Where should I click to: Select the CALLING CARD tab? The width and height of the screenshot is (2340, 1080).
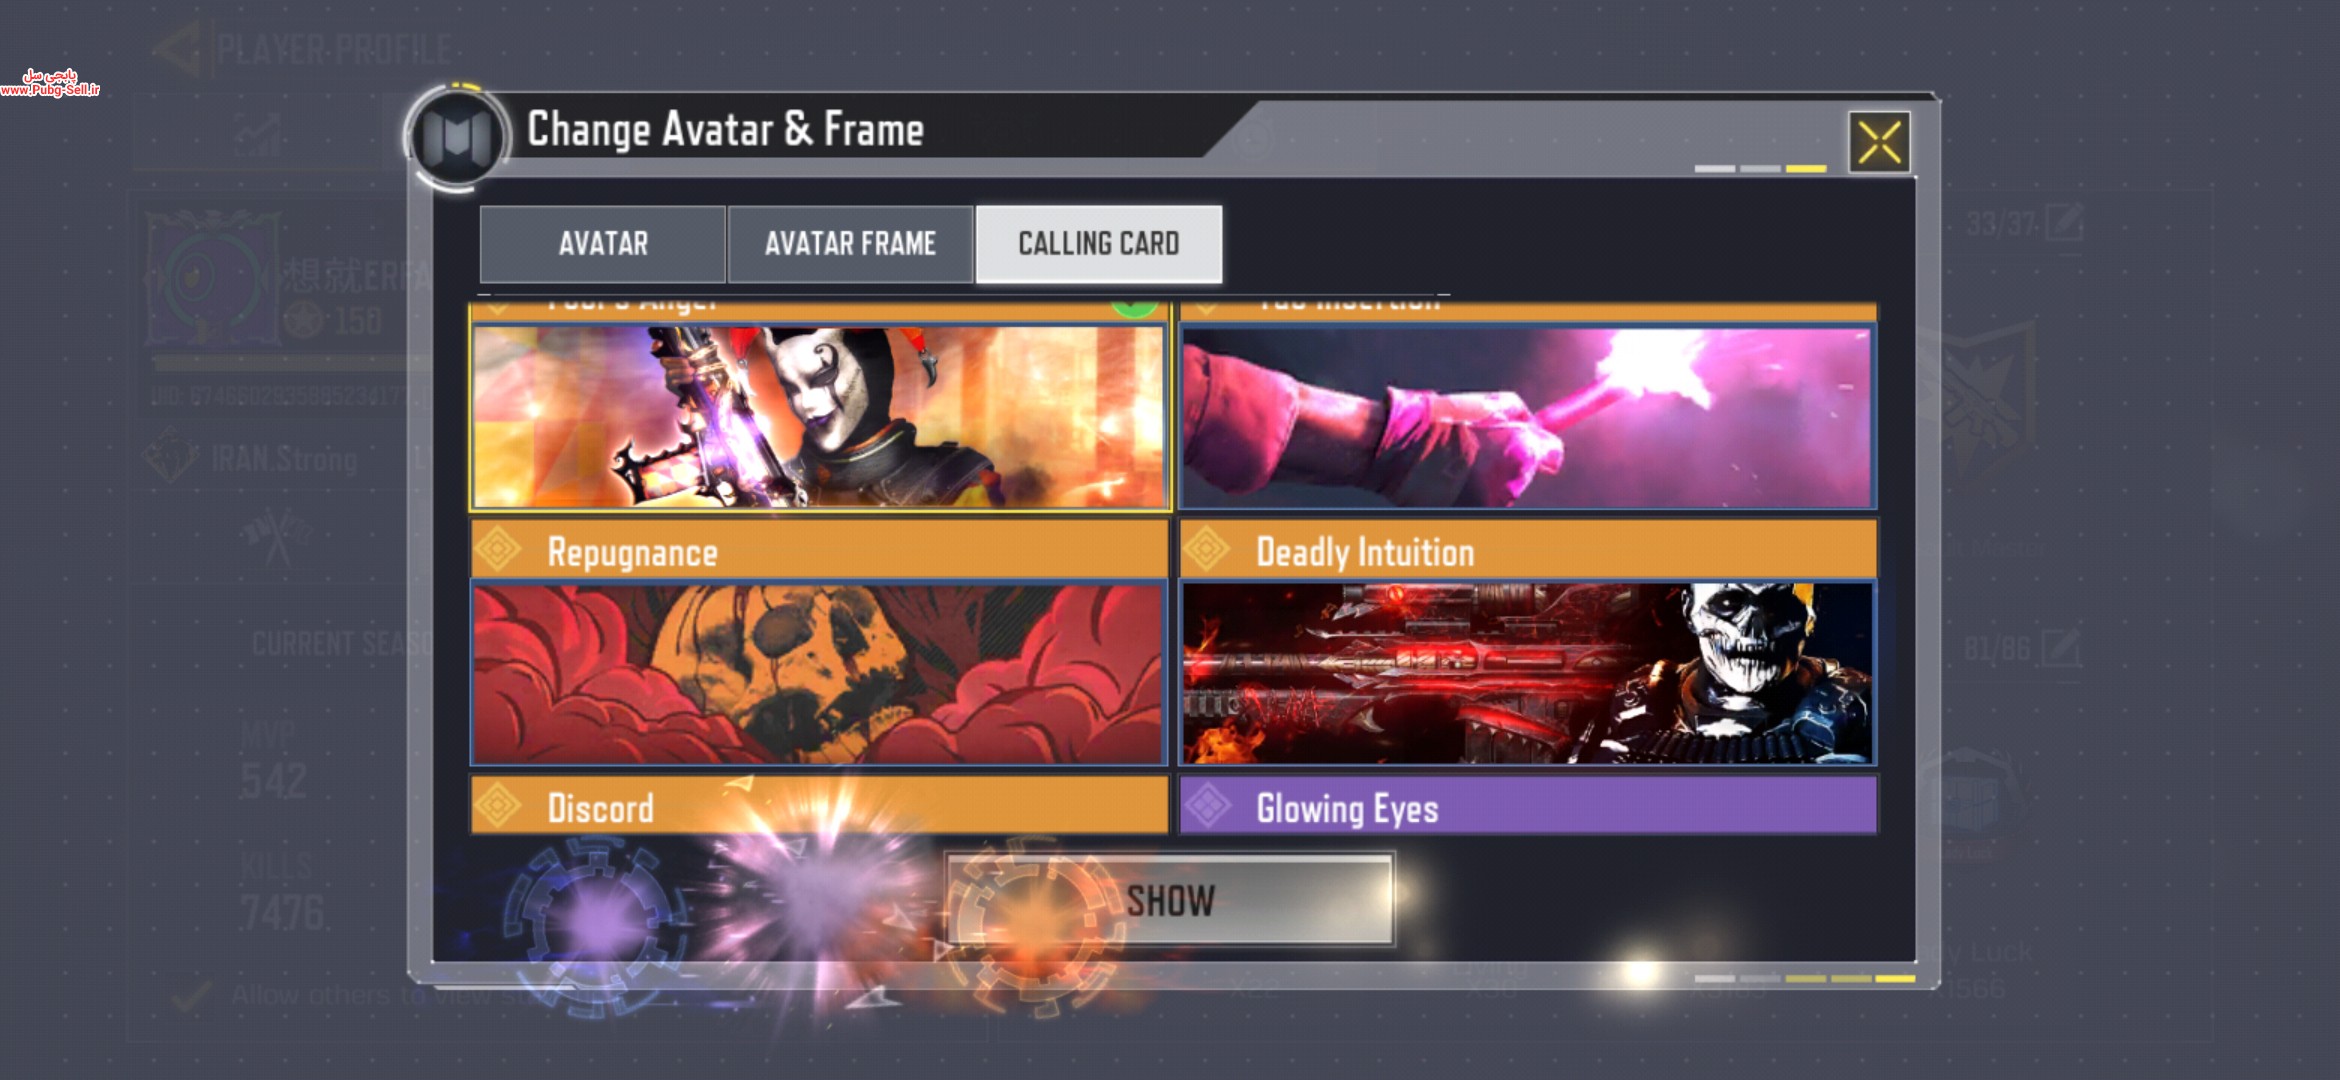point(1099,244)
